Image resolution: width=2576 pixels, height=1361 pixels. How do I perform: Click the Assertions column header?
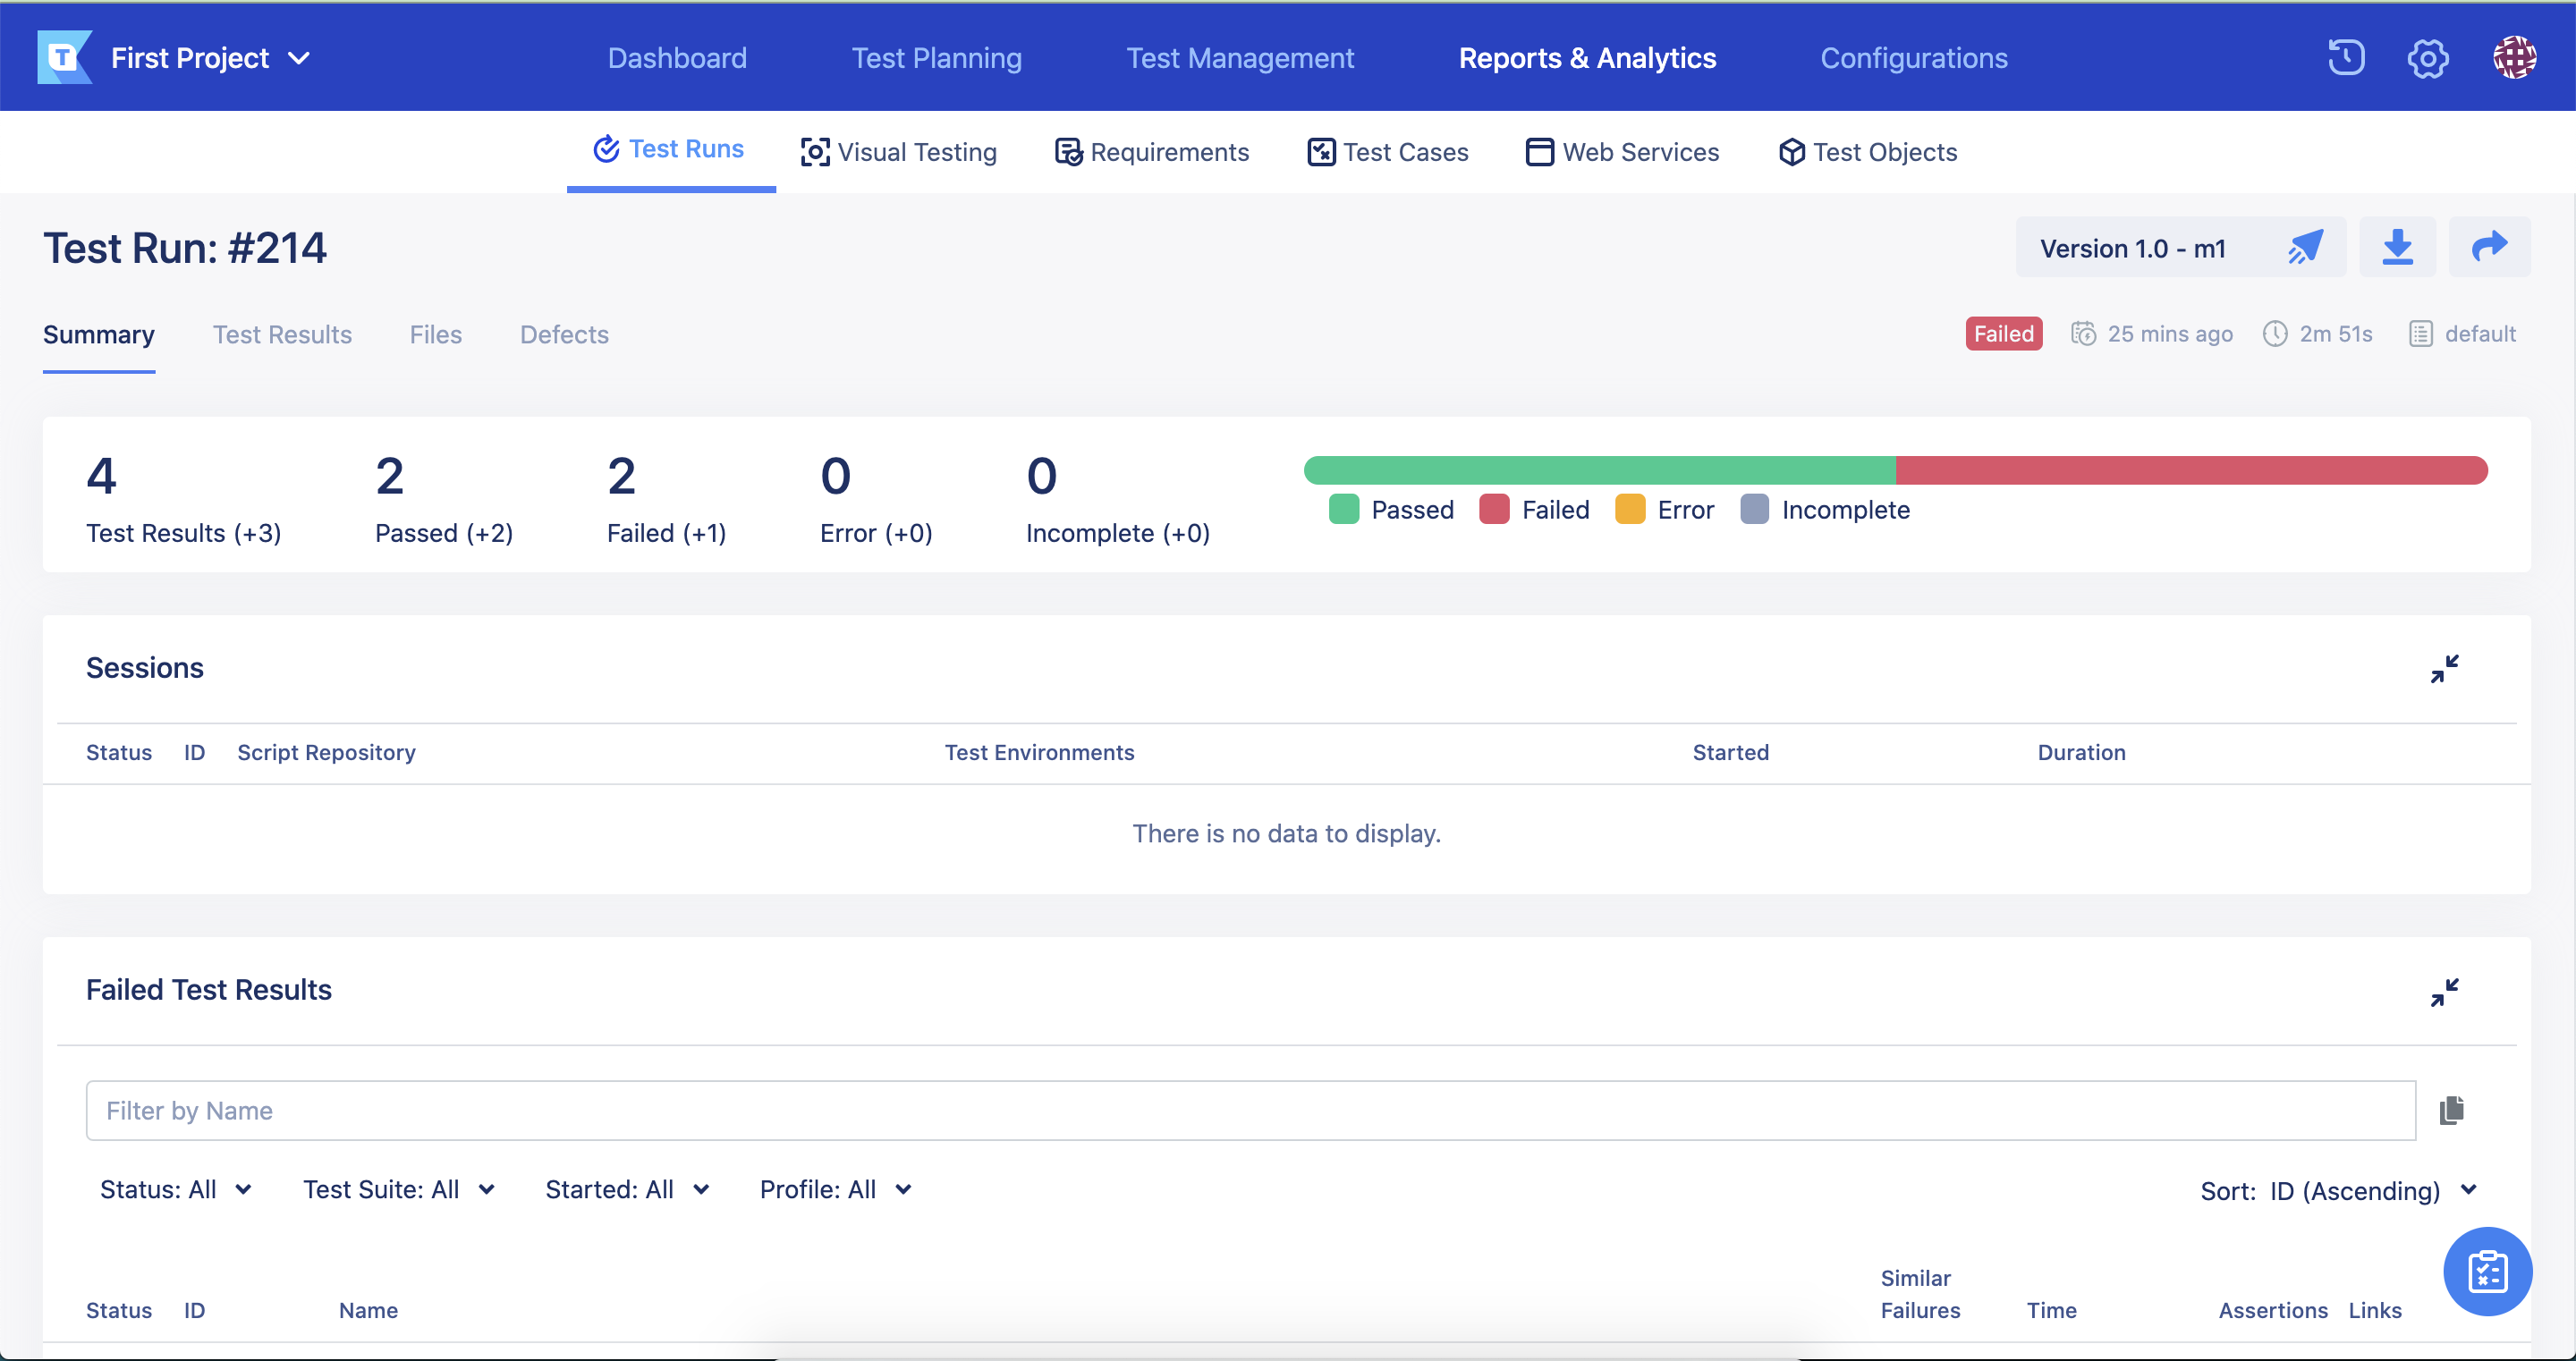click(2272, 1310)
